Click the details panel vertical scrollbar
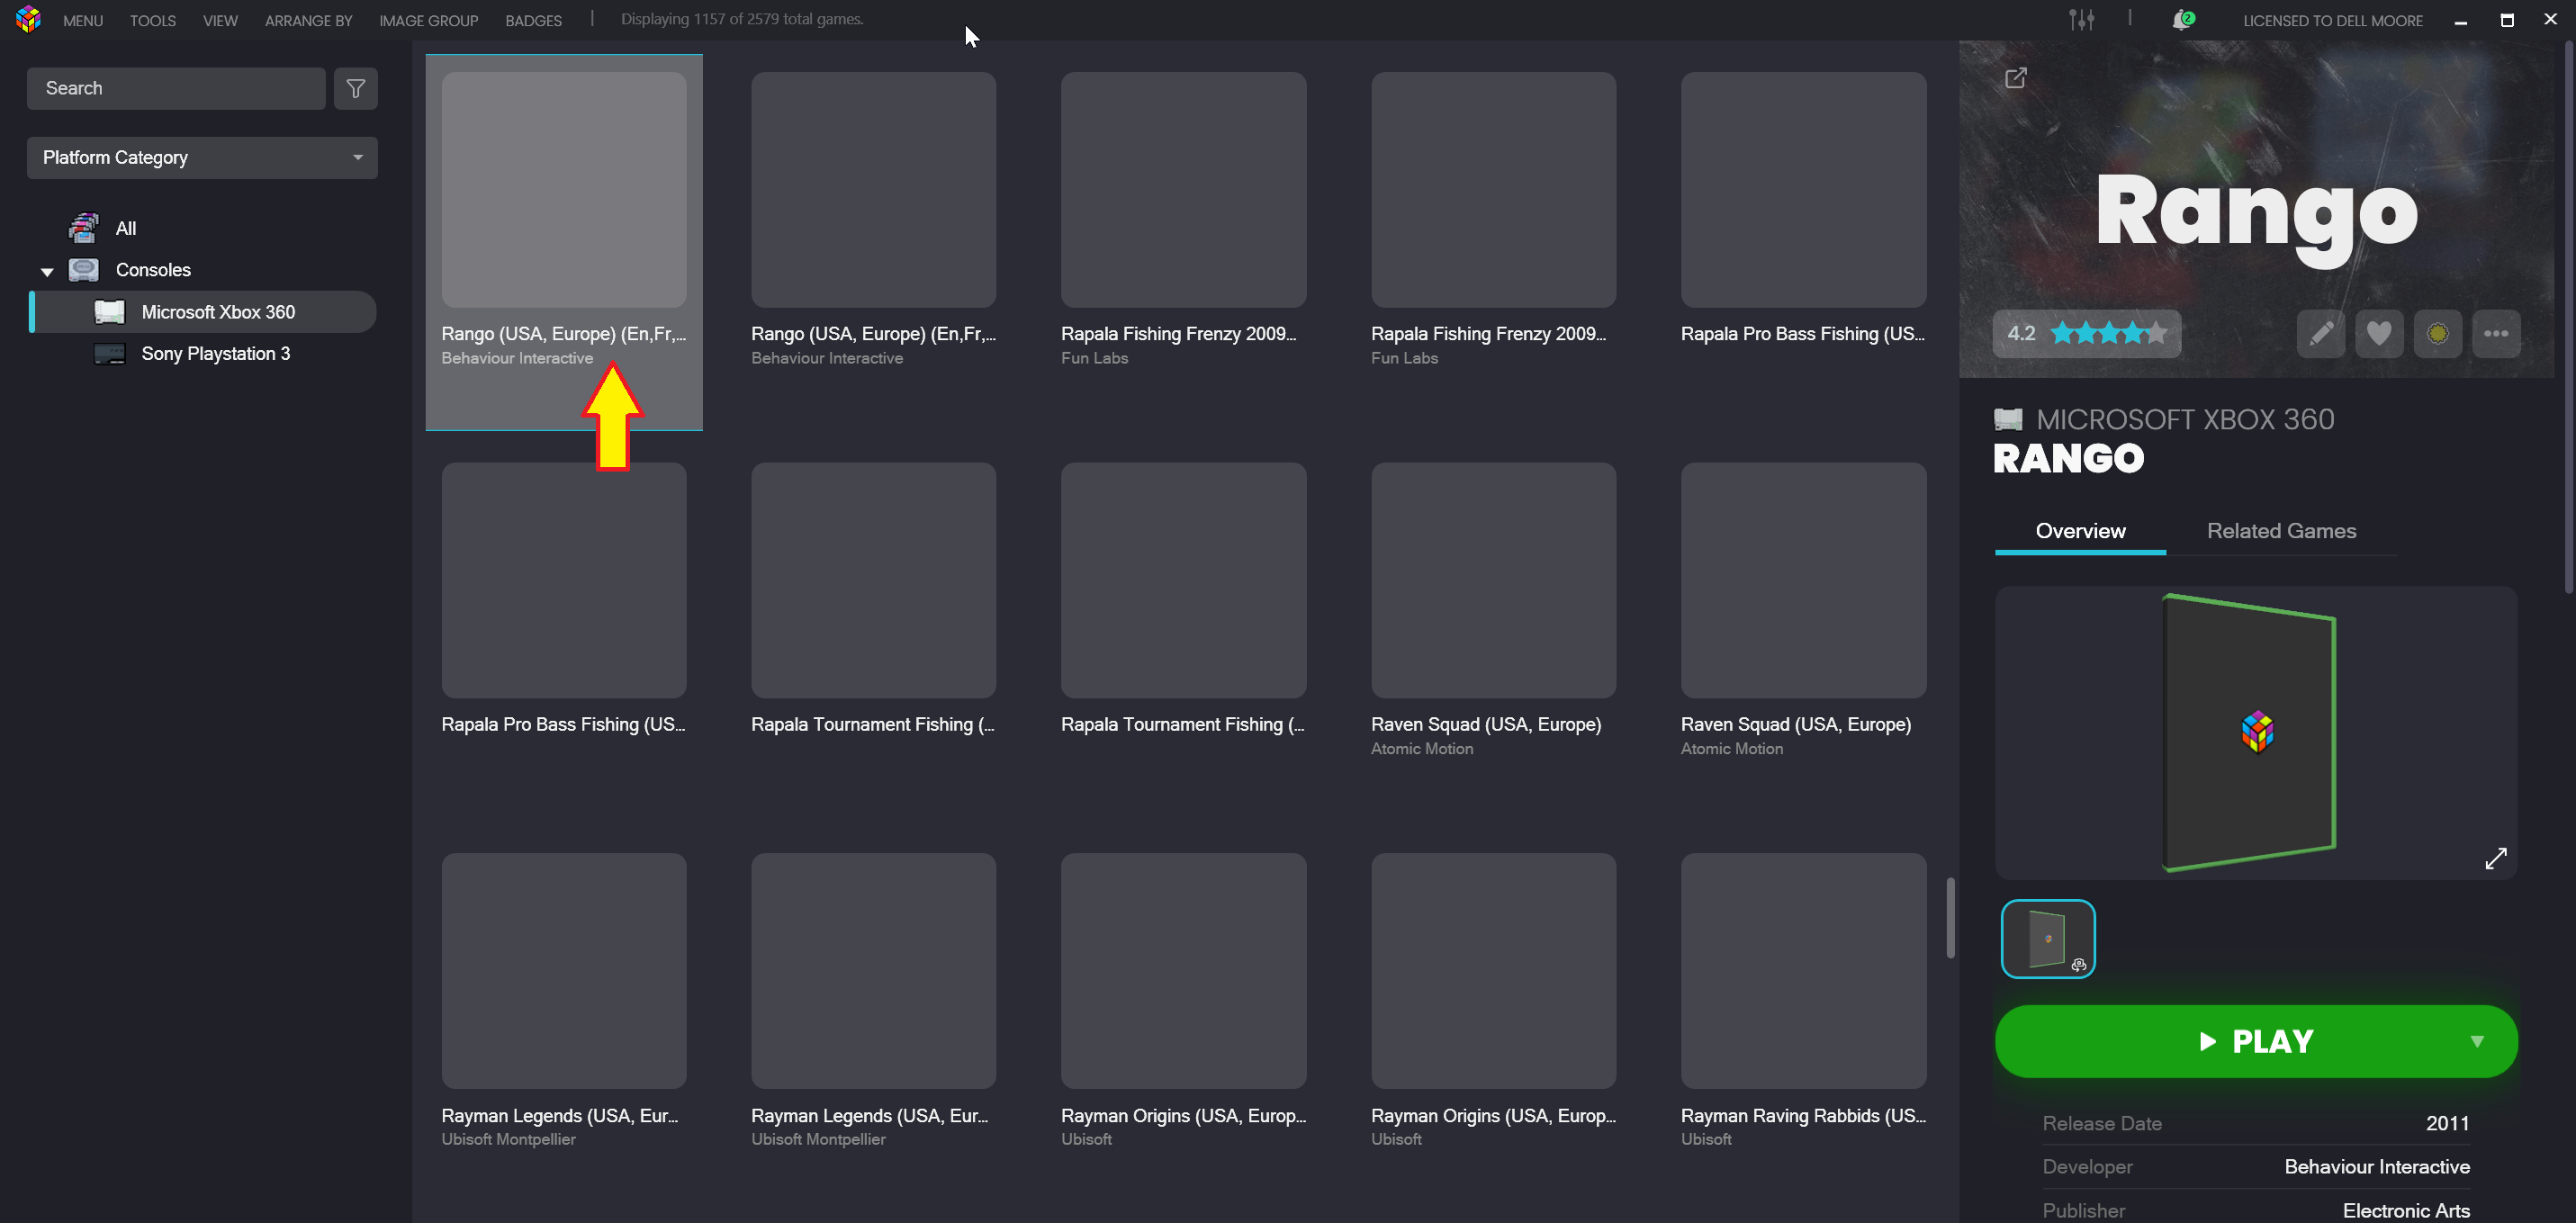This screenshot has height=1223, width=2576. [2568, 316]
